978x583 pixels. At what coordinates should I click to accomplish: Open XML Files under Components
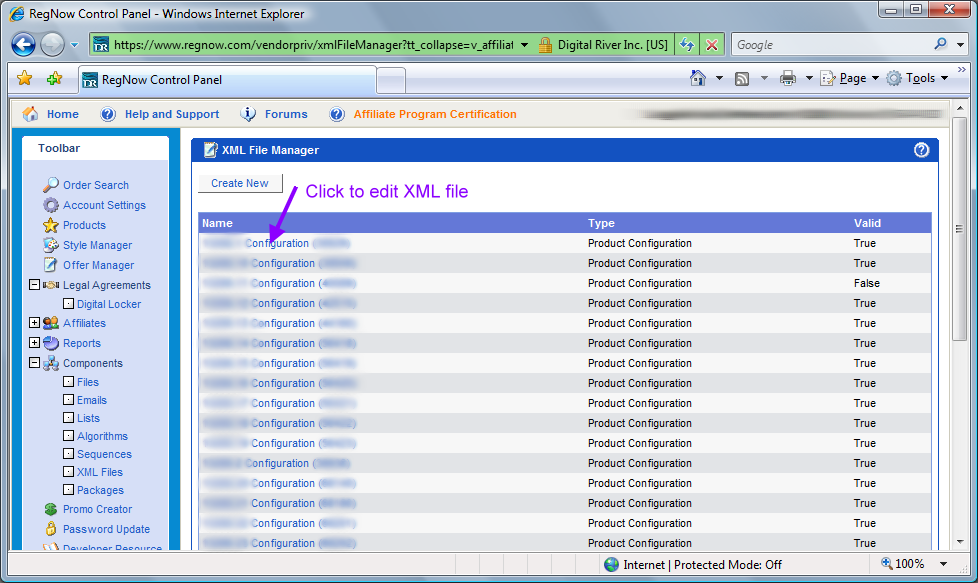[100, 473]
